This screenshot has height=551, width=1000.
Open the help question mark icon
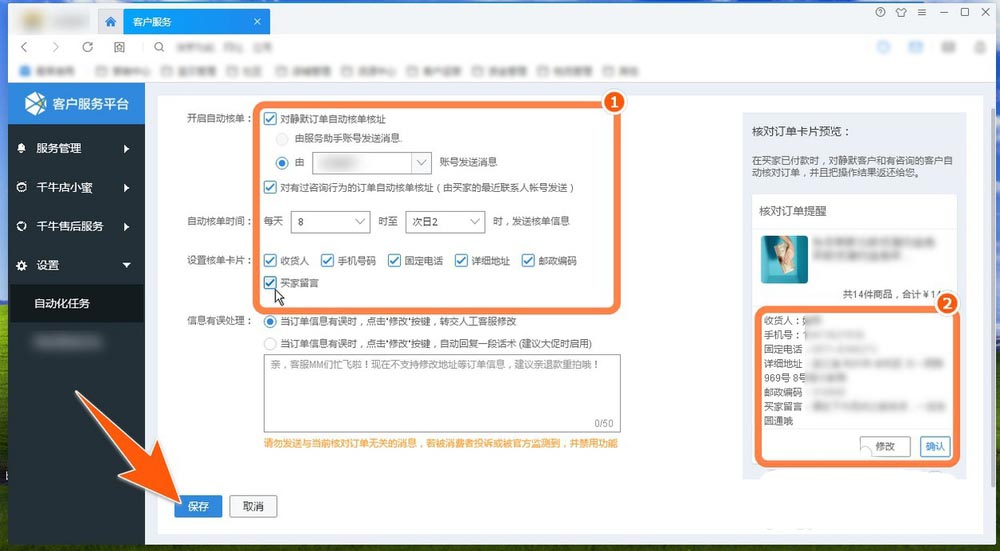880,12
